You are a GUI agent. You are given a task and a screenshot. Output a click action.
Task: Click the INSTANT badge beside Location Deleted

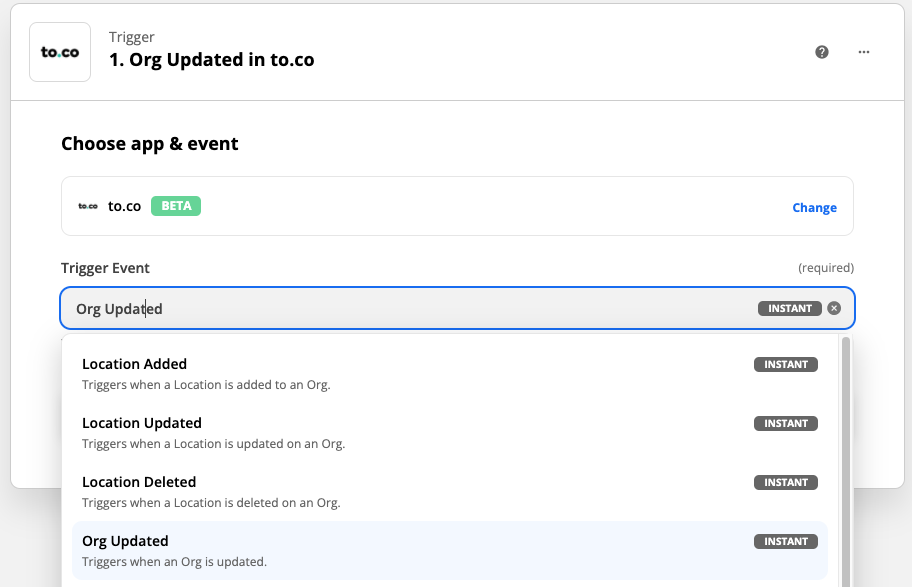pyautogui.click(x=785, y=482)
